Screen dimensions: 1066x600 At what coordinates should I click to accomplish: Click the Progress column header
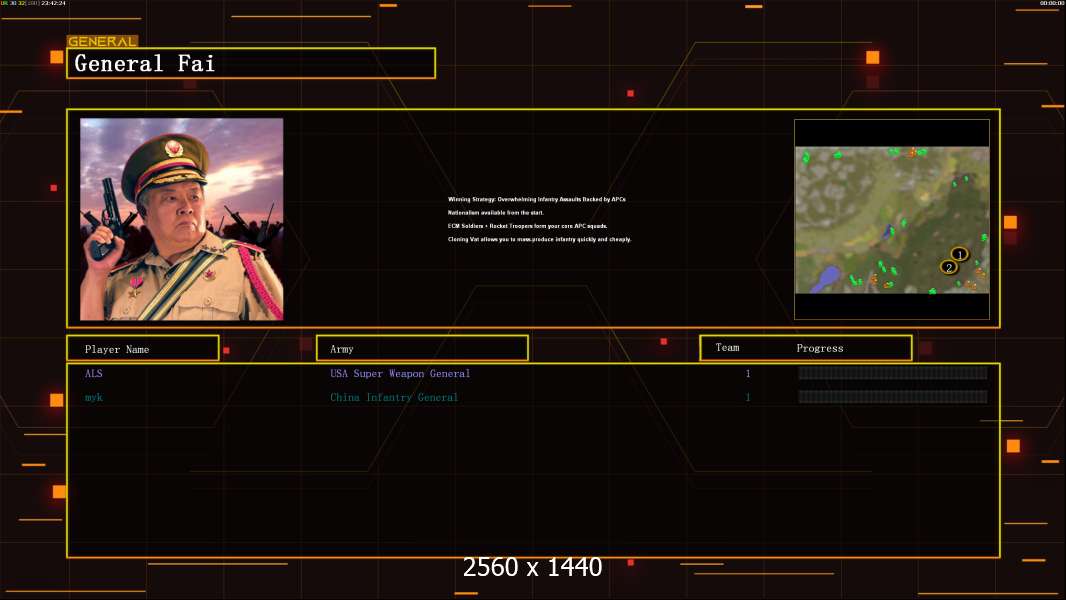(x=820, y=348)
